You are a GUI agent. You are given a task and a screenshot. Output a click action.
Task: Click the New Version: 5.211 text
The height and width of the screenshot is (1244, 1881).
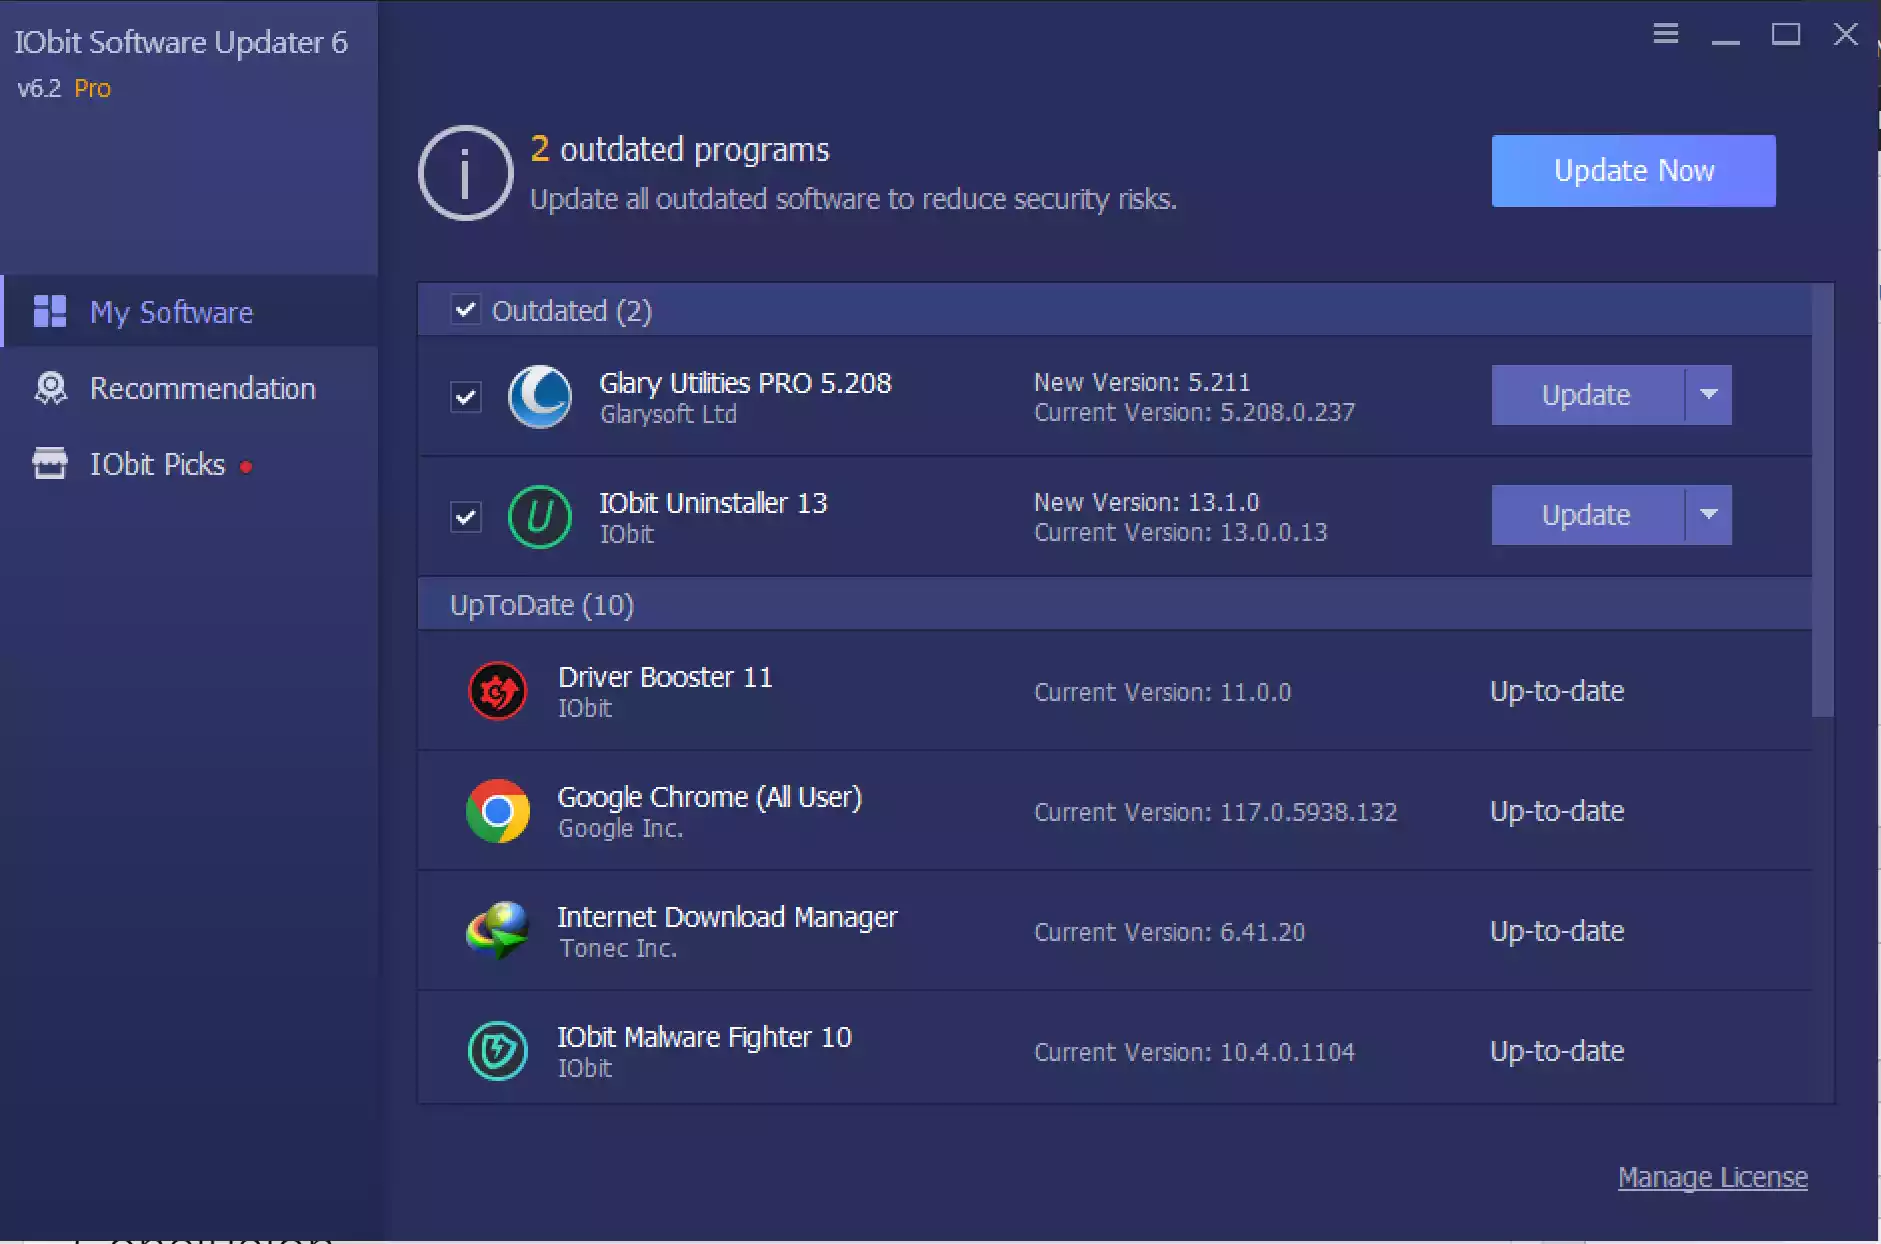tap(1142, 382)
